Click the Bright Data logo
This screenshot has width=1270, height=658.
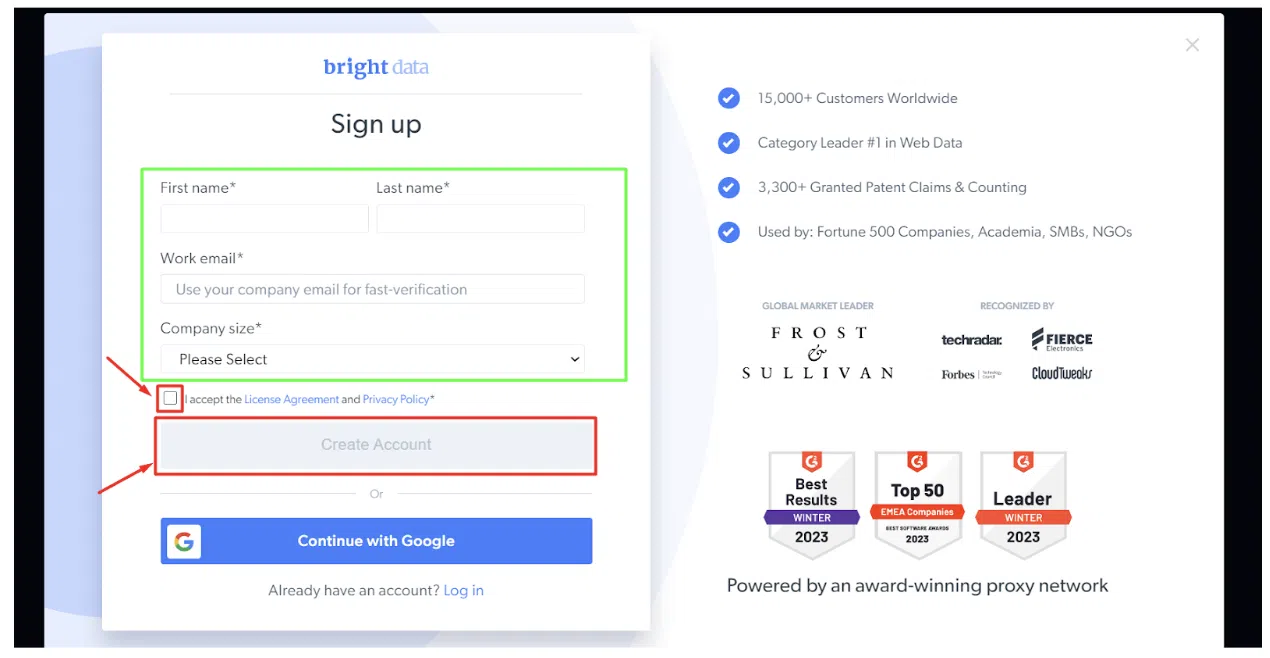click(376, 68)
